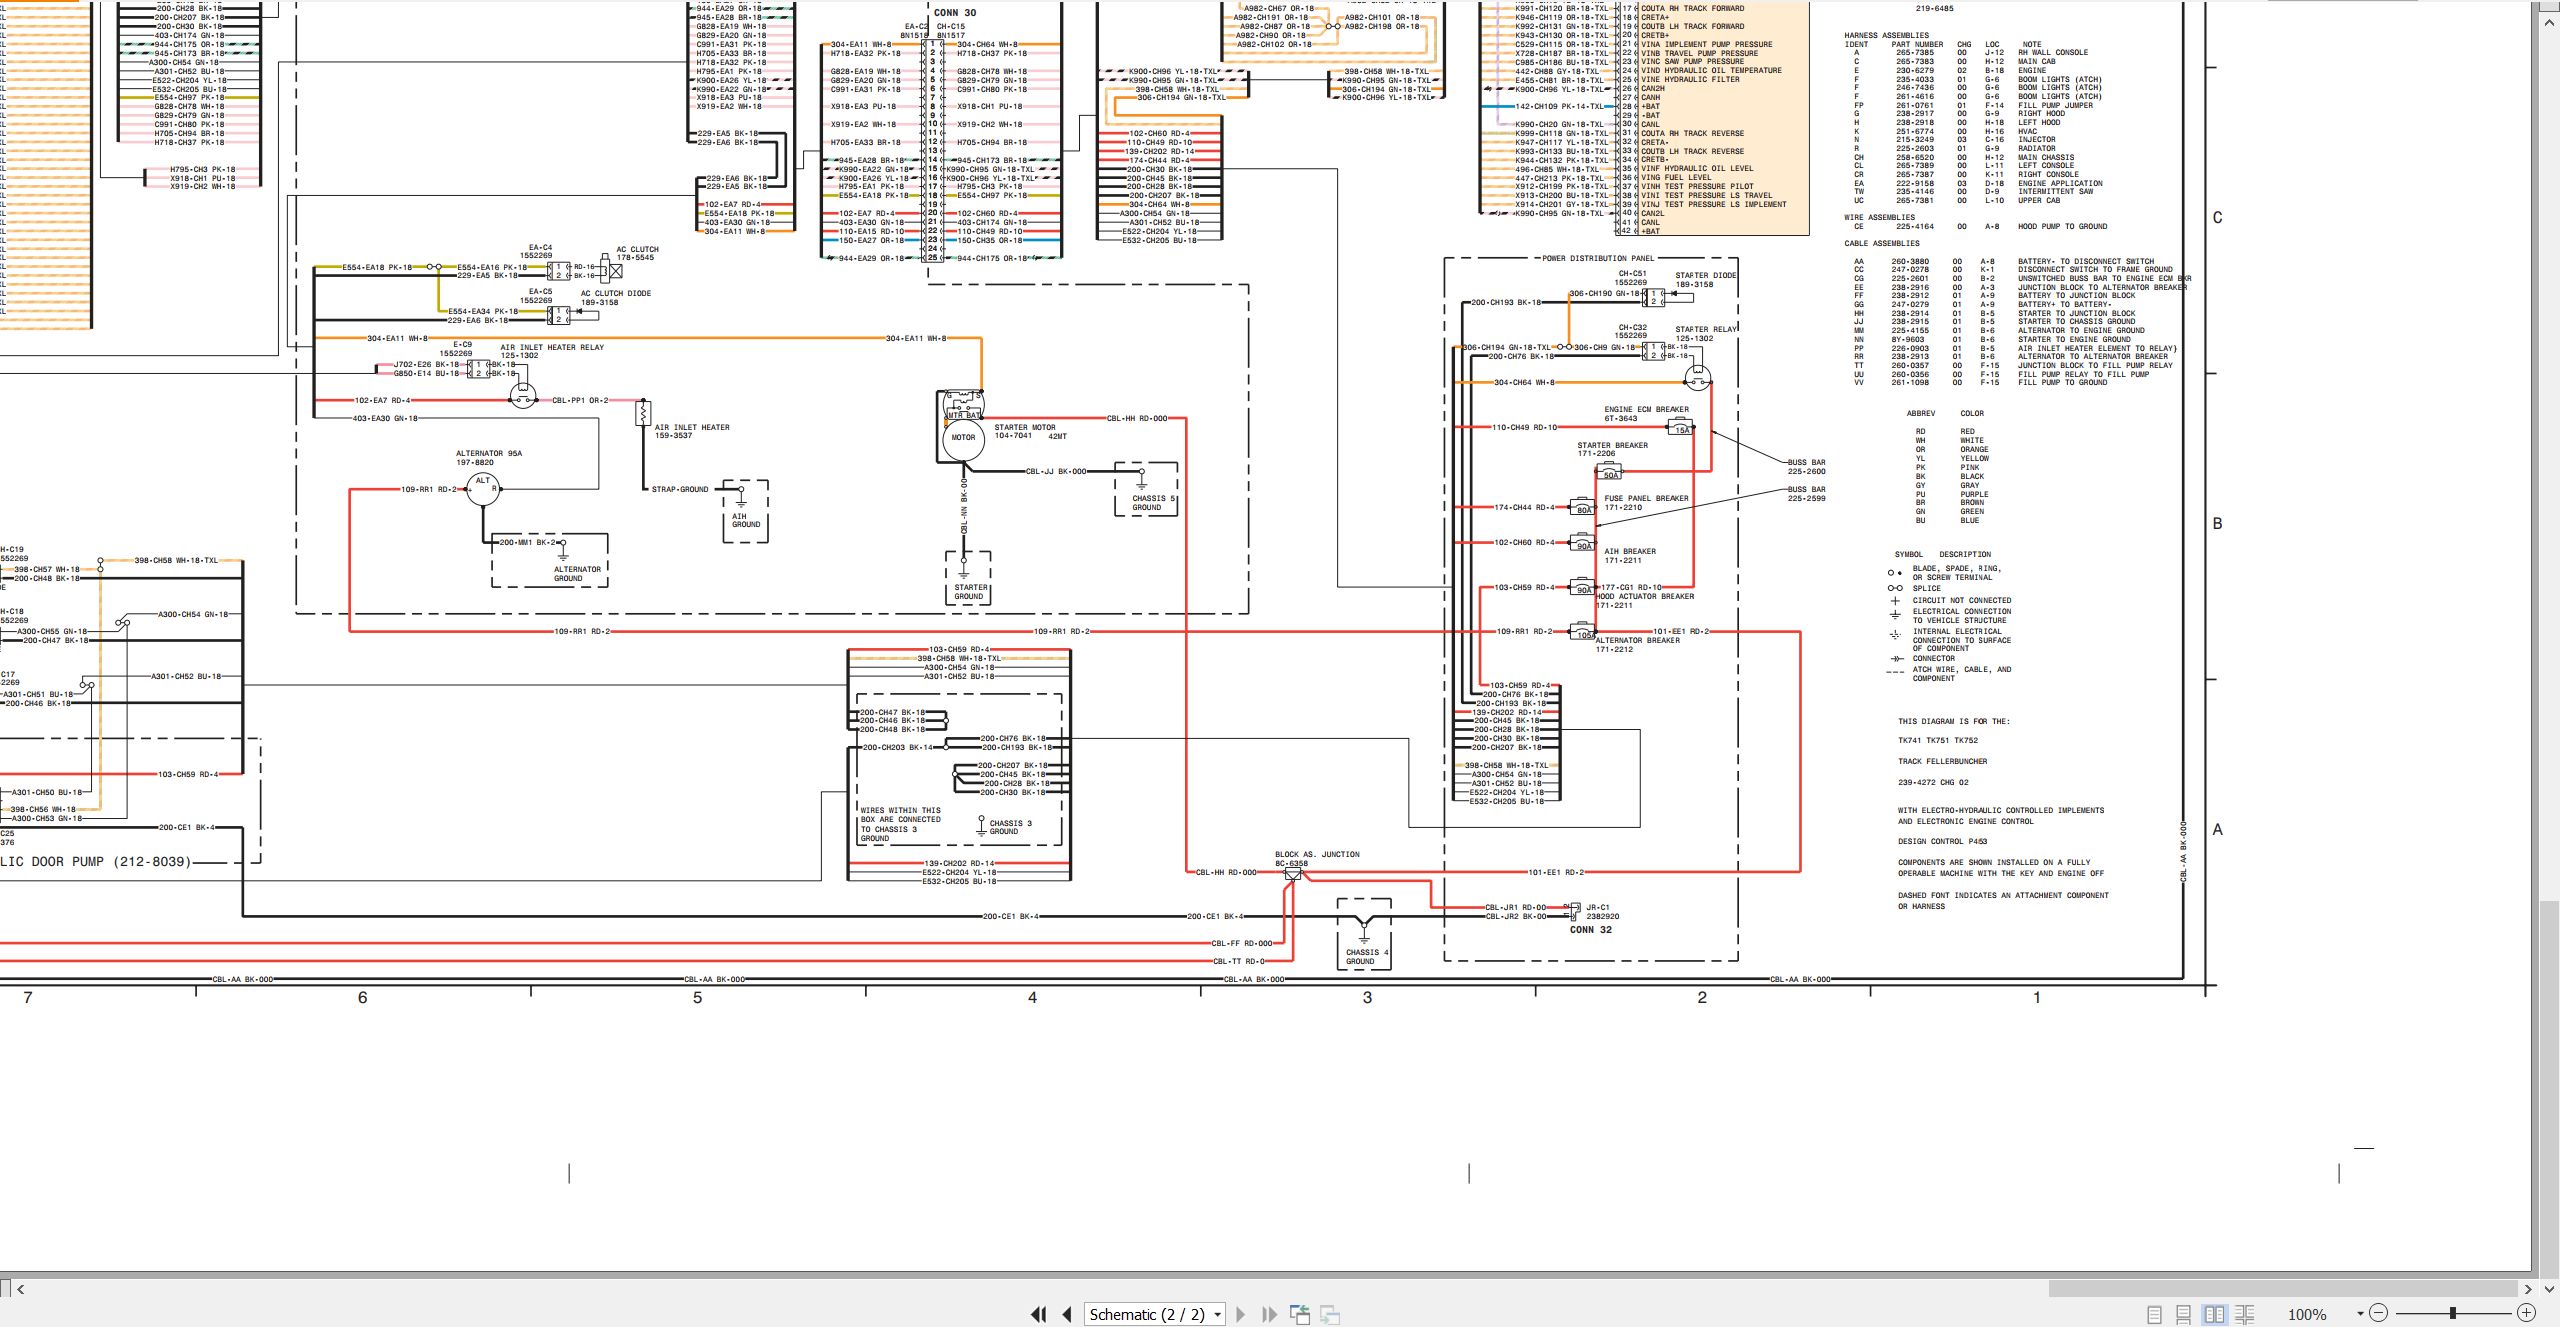Click the MOTOR circle symbol
The width and height of the screenshot is (2560, 1327).
pyautogui.click(x=963, y=438)
